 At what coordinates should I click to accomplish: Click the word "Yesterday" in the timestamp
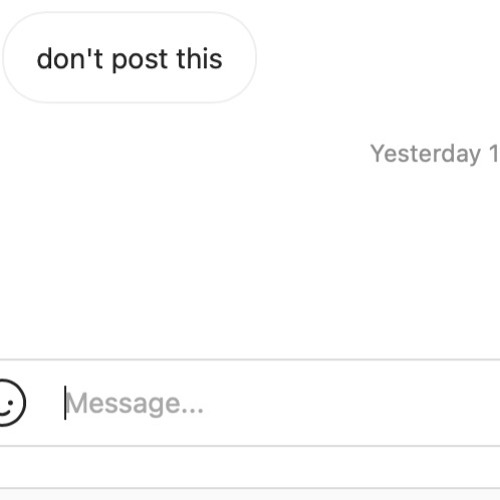pos(426,154)
